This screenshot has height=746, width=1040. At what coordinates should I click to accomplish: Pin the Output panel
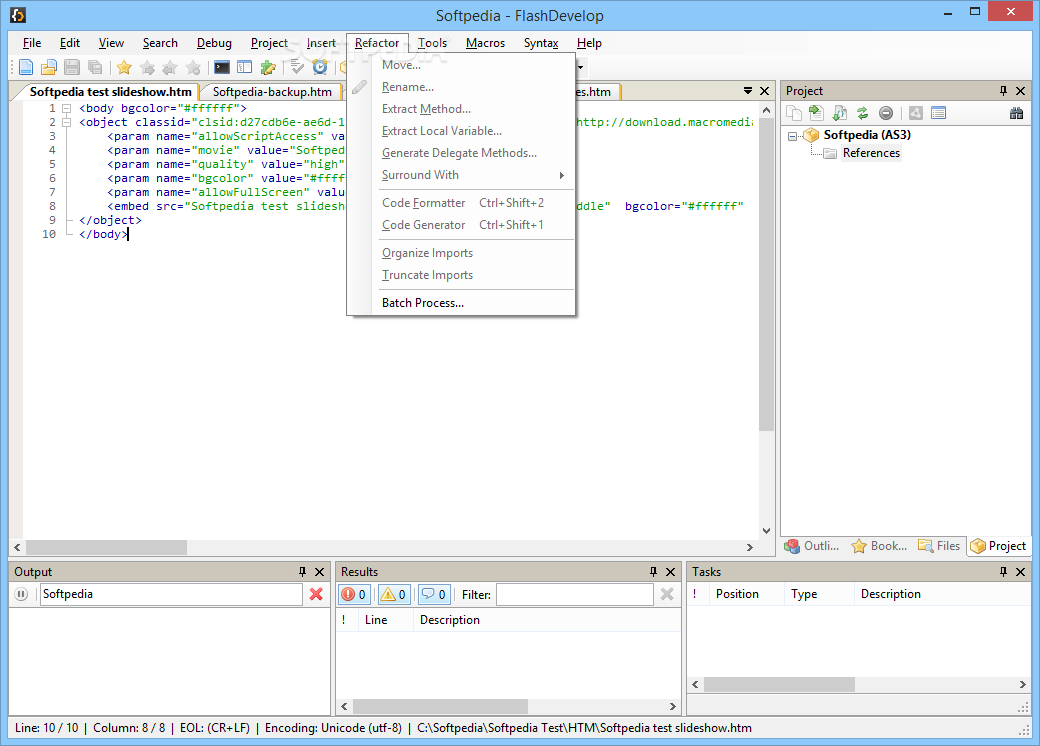click(302, 572)
